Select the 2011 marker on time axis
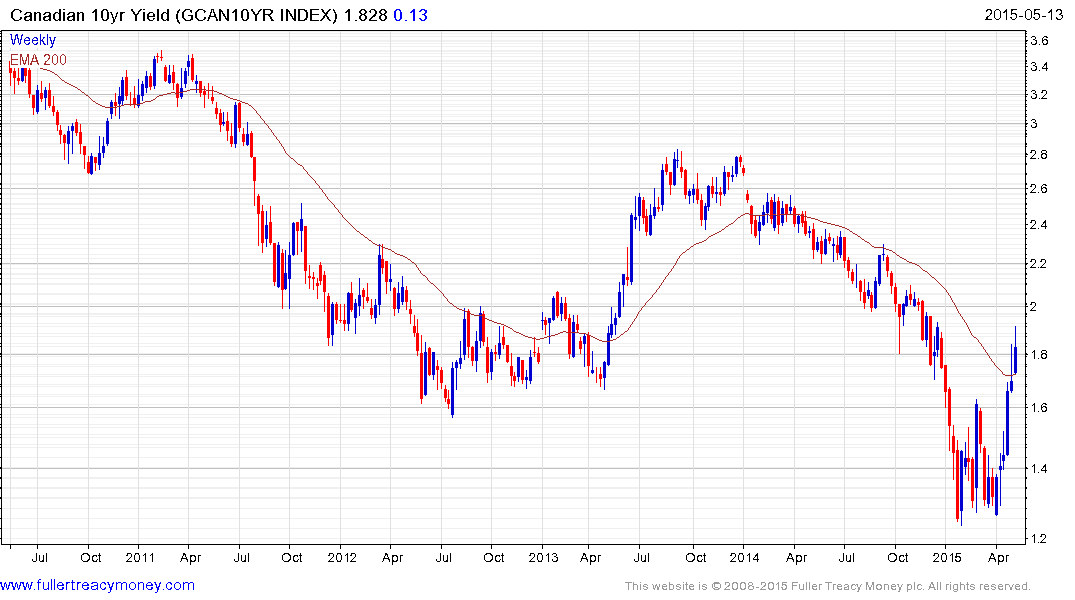Screen dimensions: 1075x600 pyautogui.click(x=139, y=555)
